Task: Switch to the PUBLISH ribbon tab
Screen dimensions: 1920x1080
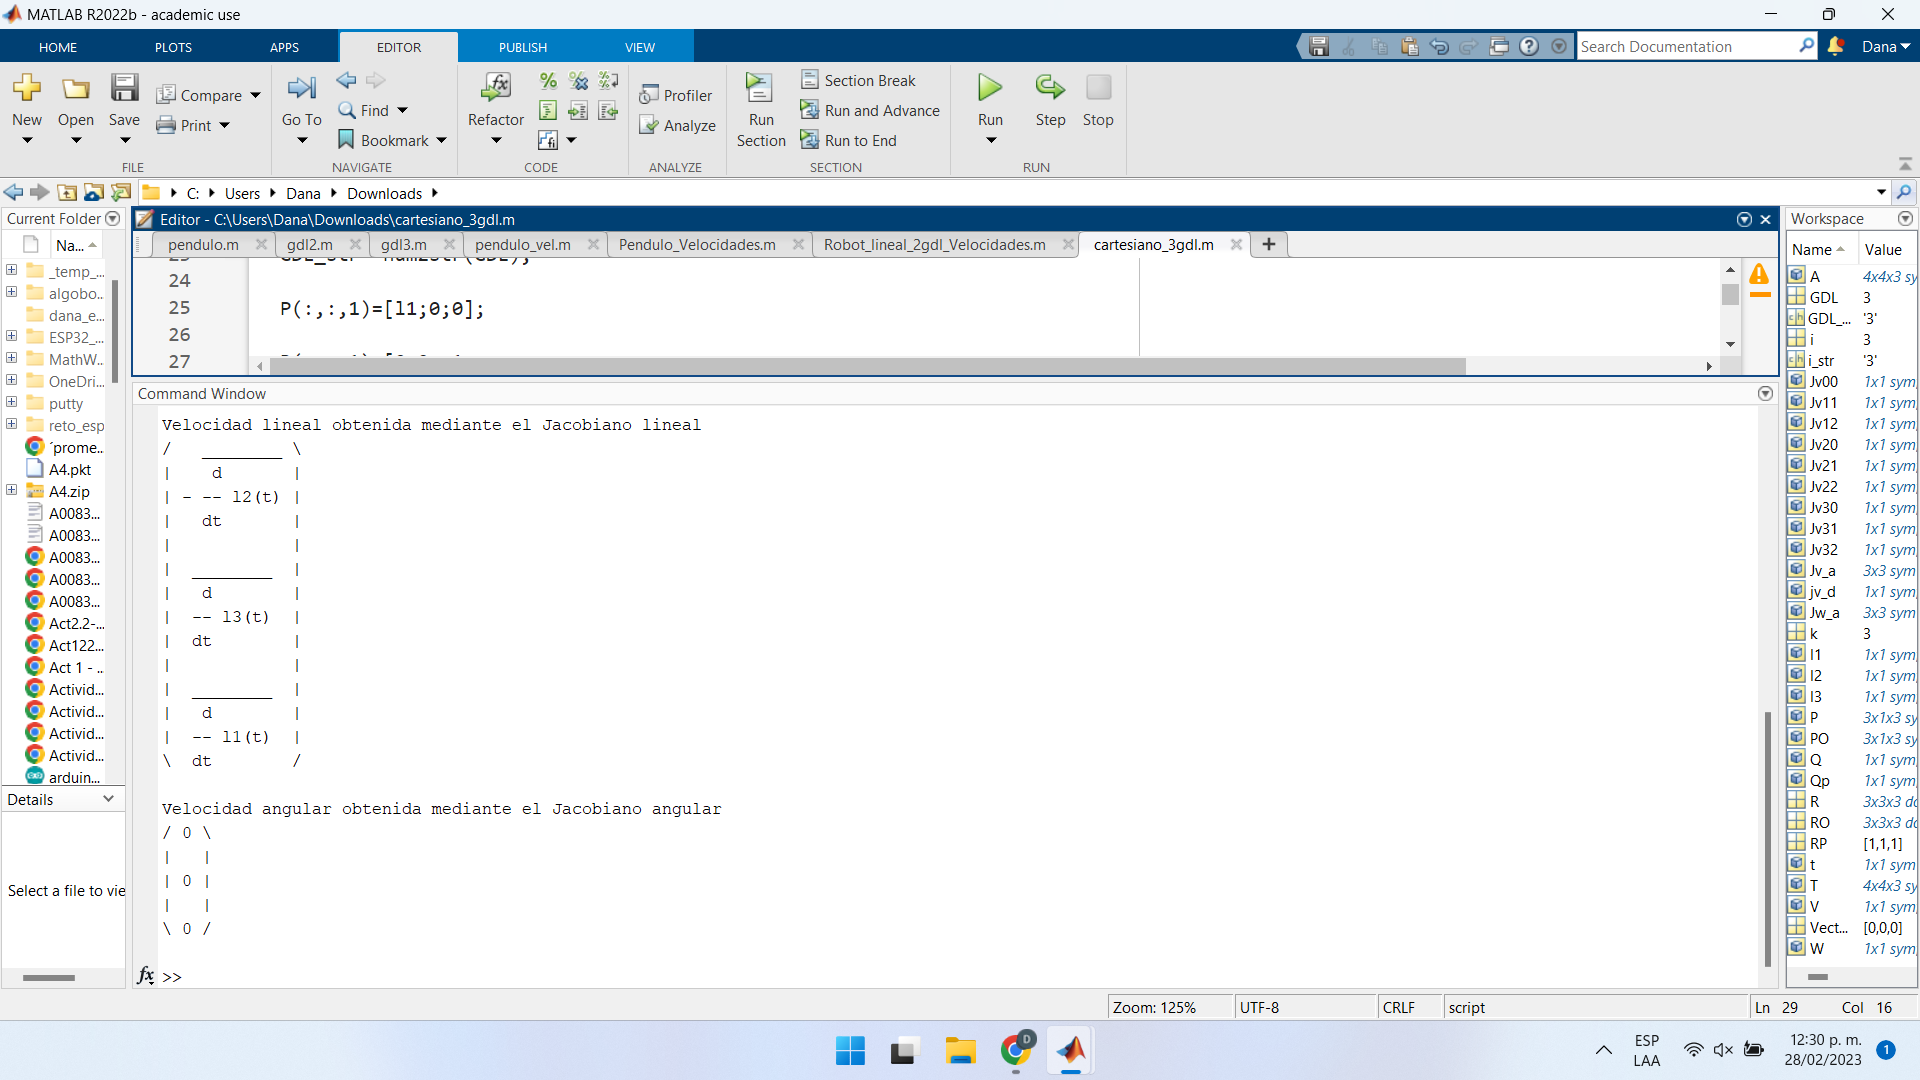Action: coord(523,47)
